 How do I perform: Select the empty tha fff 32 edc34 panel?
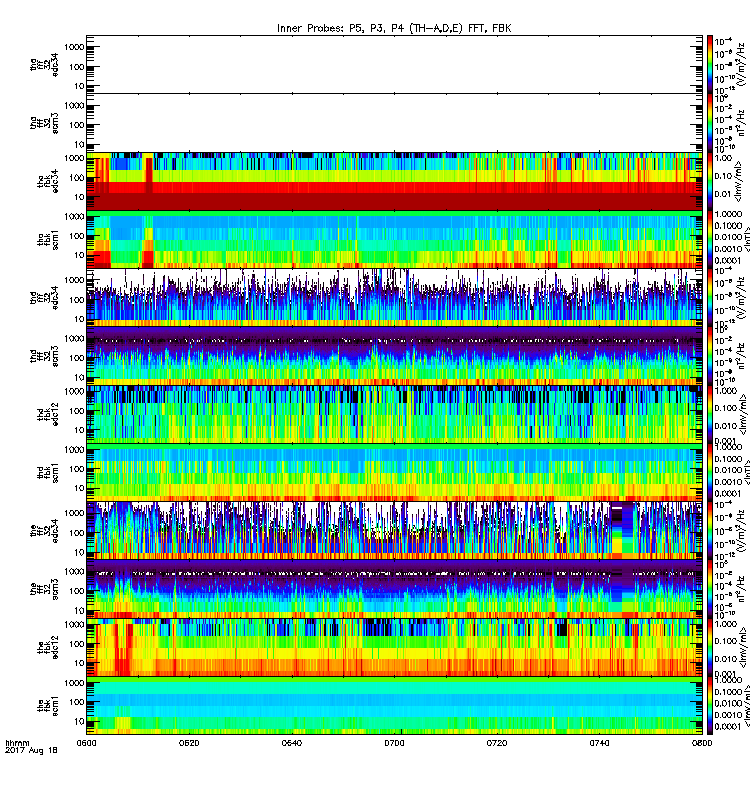click(x=394, y=64)
